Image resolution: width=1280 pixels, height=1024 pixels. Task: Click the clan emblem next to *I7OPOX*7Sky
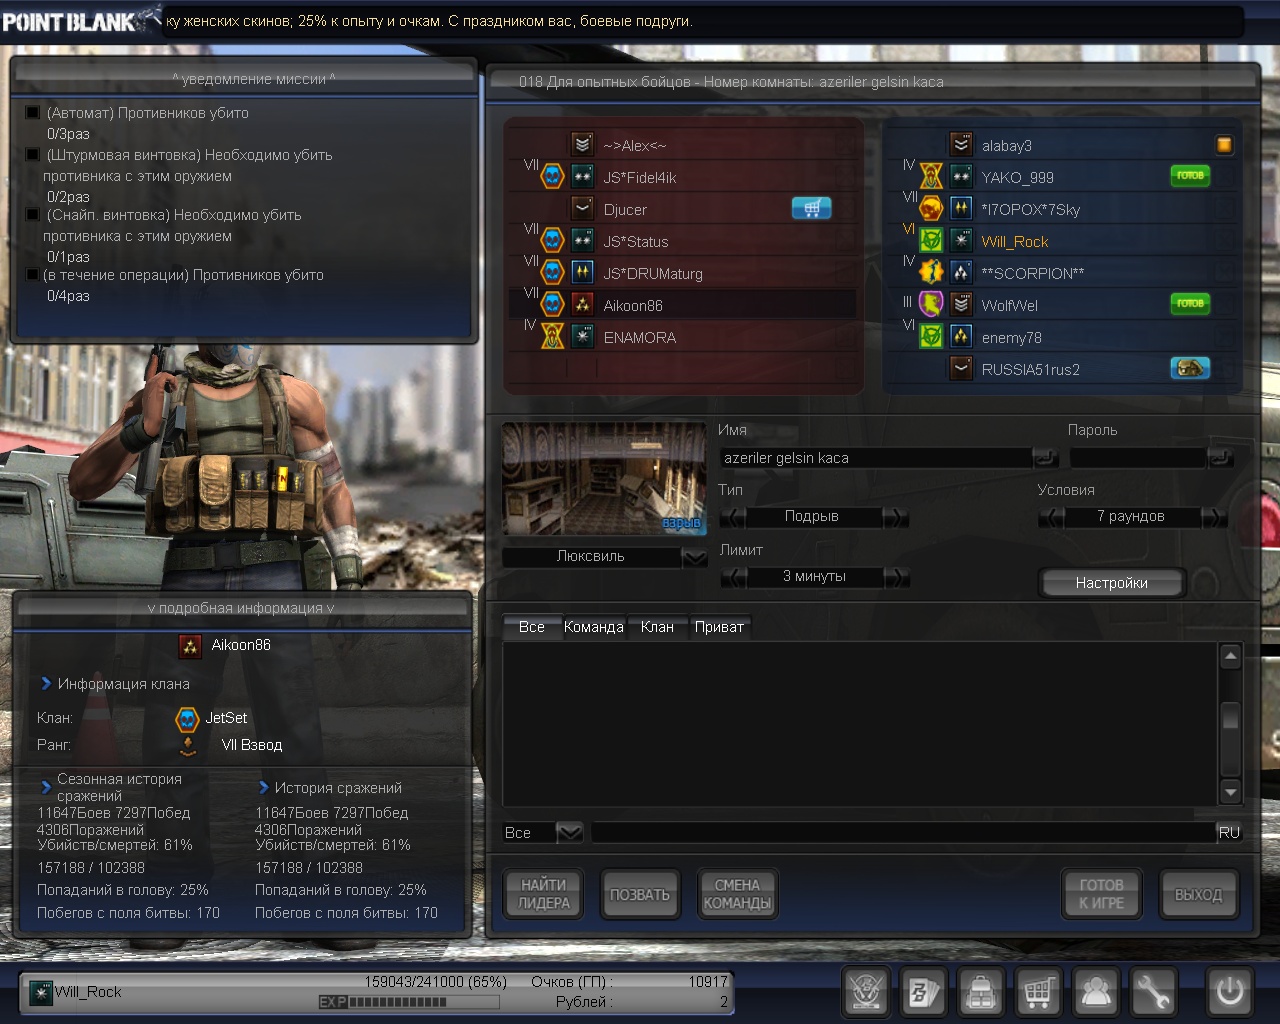tap(931, 208)
